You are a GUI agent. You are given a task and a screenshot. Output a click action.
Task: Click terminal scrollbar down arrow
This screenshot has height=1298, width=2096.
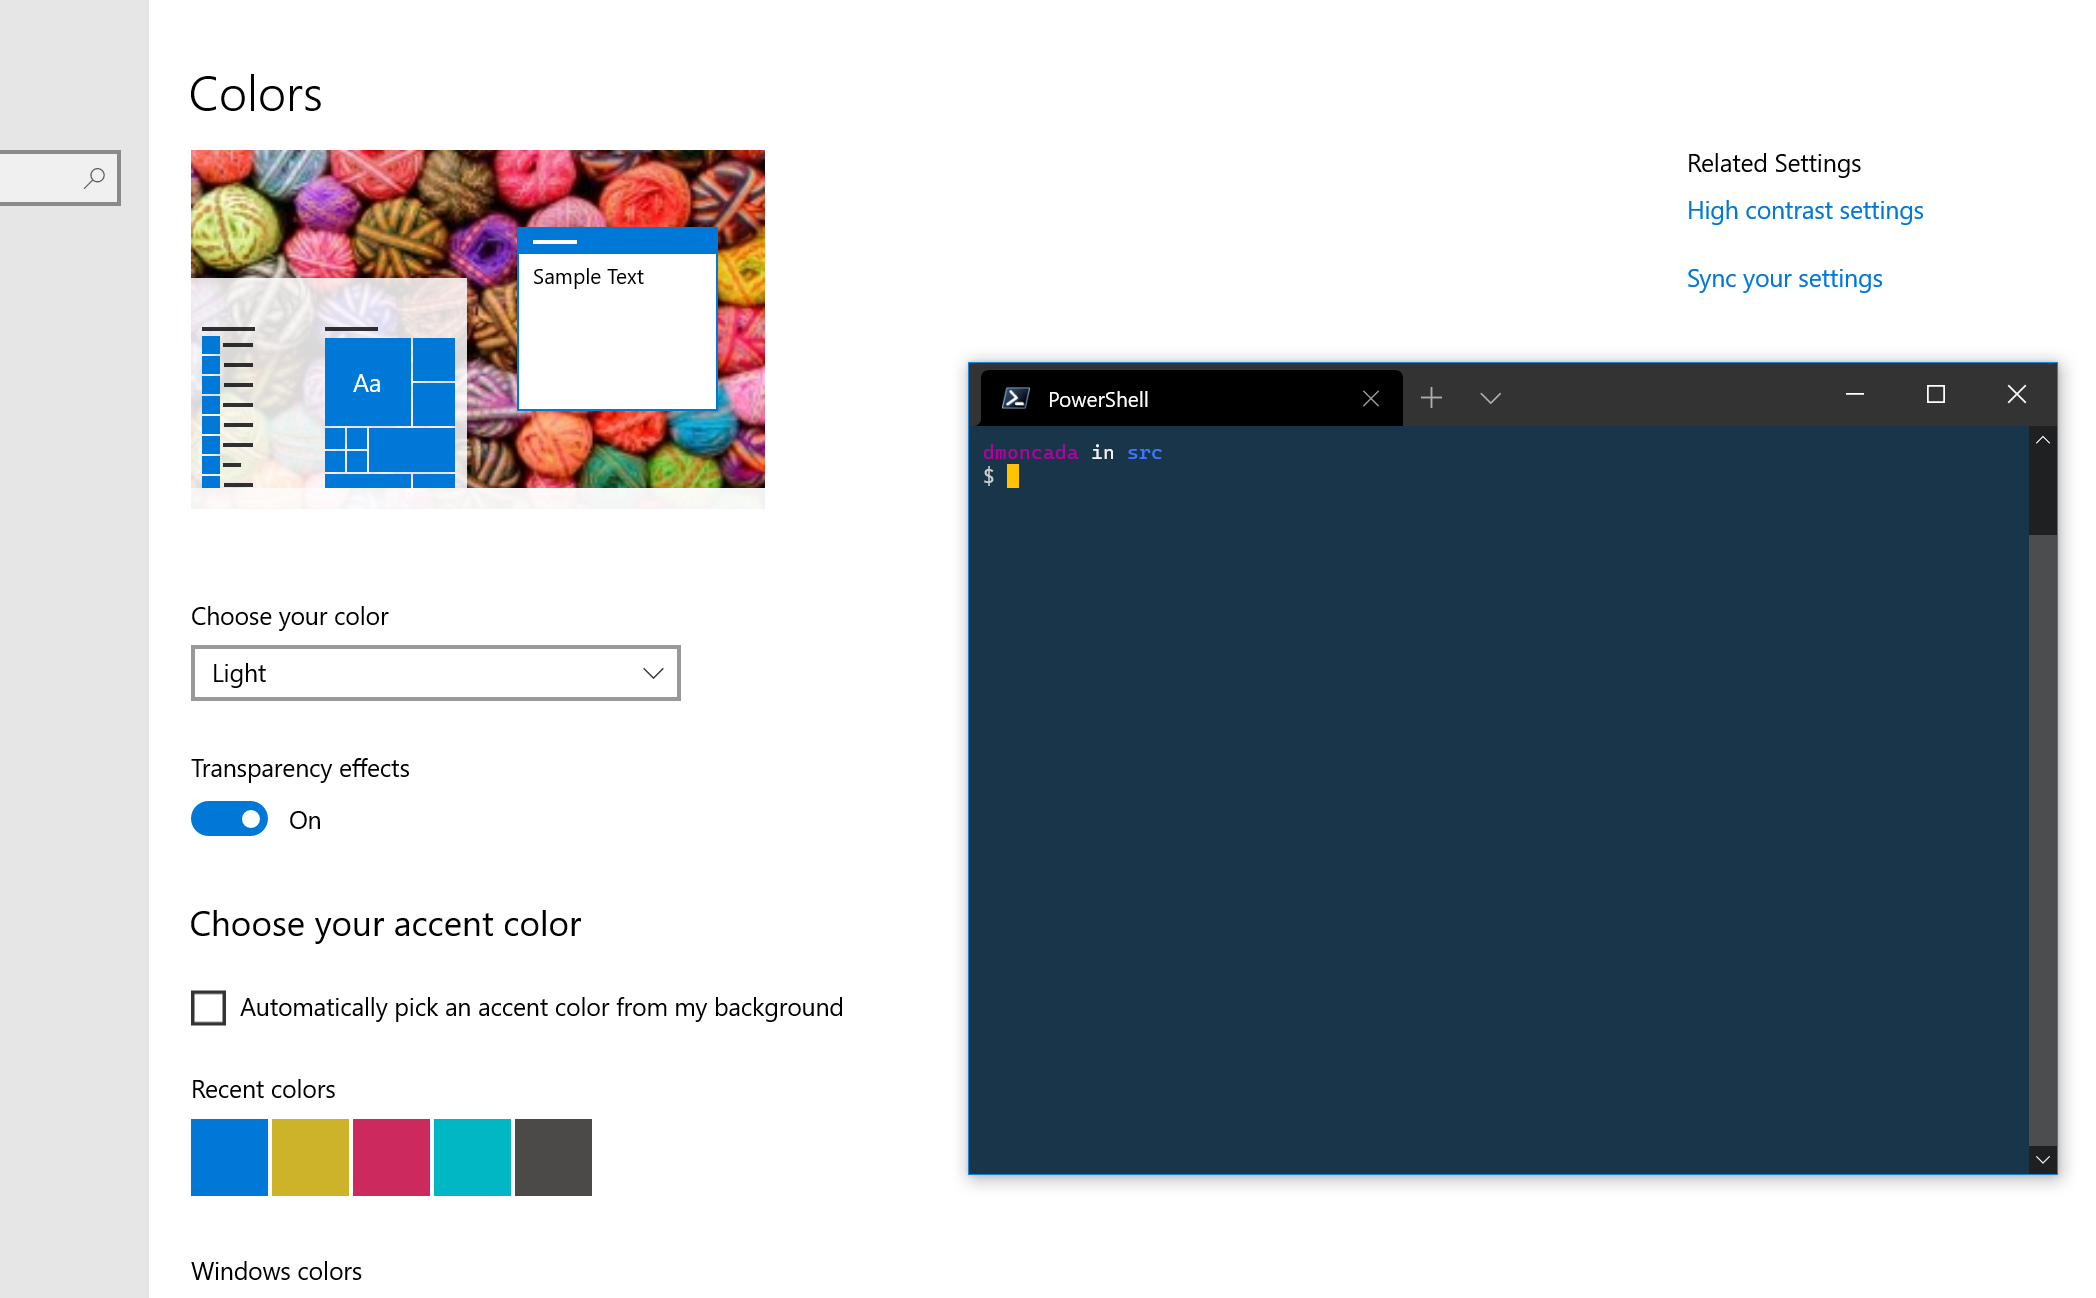[2043, 1160]
